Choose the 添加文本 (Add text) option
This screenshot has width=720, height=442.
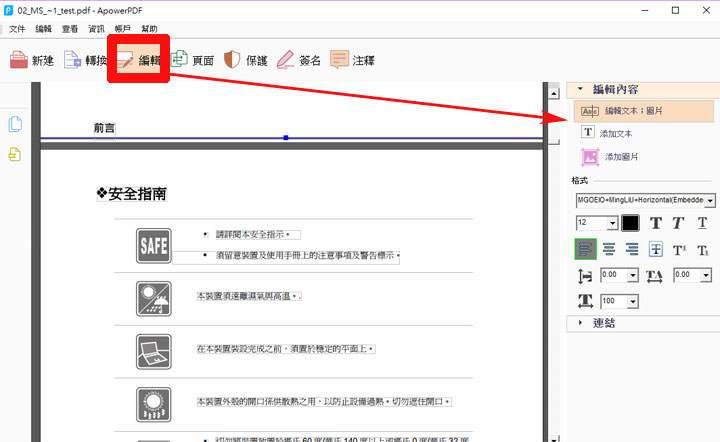607,133
